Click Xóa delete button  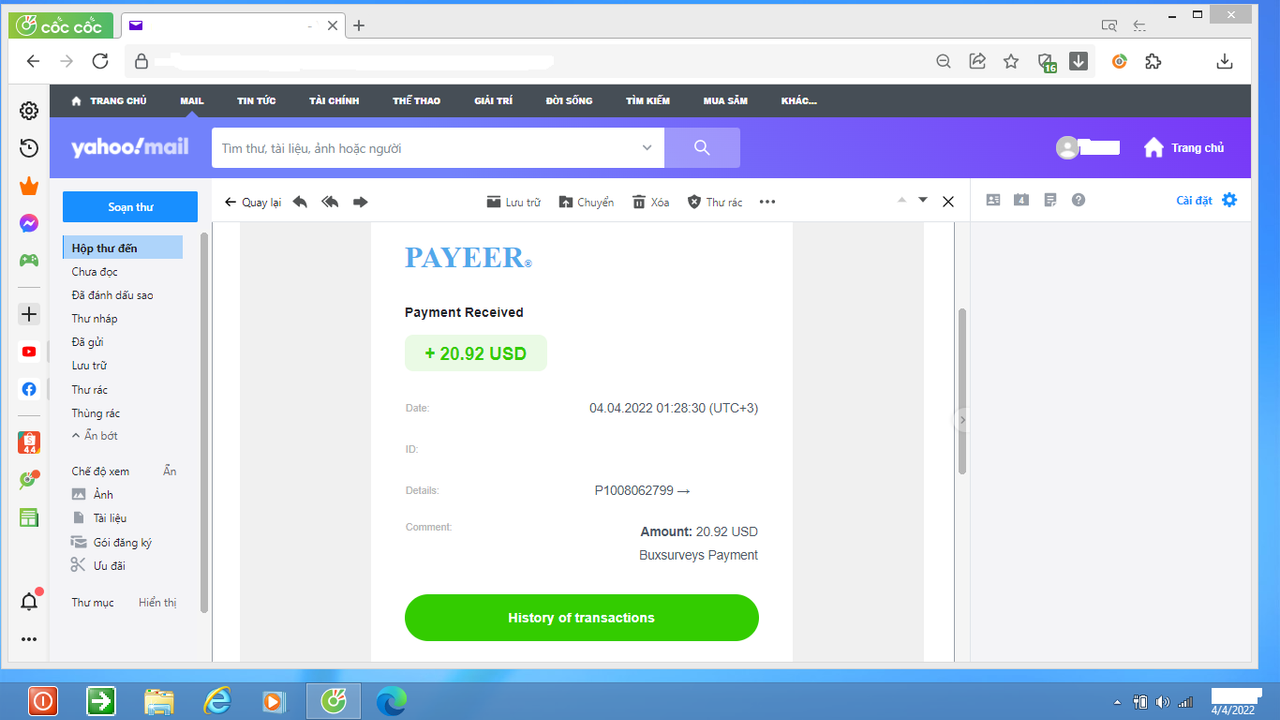coord(650,202)
